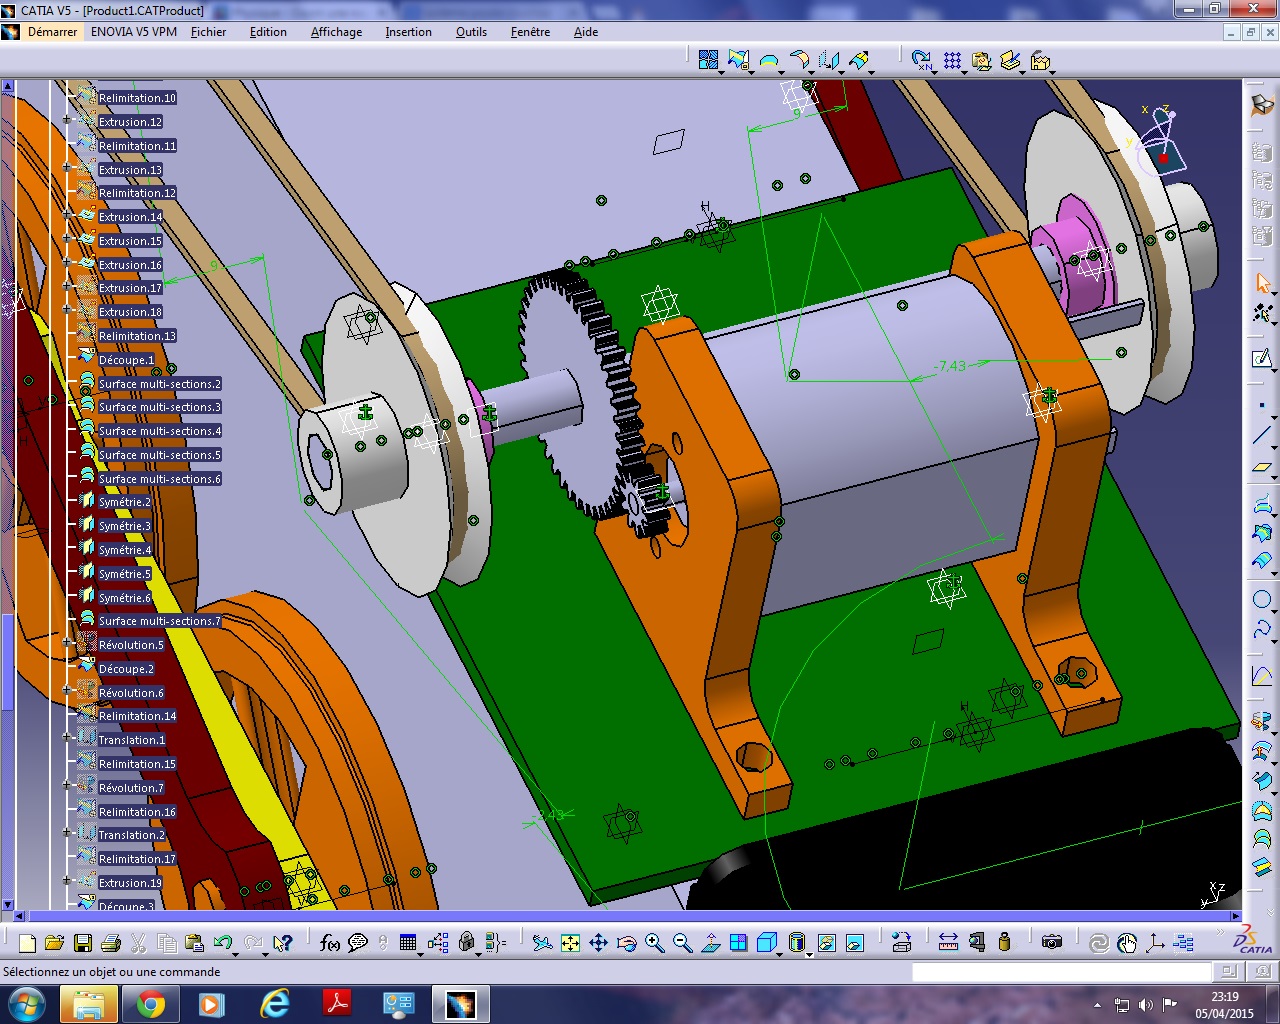Expand the Extrusion.16 tree node

pos(67,264)
